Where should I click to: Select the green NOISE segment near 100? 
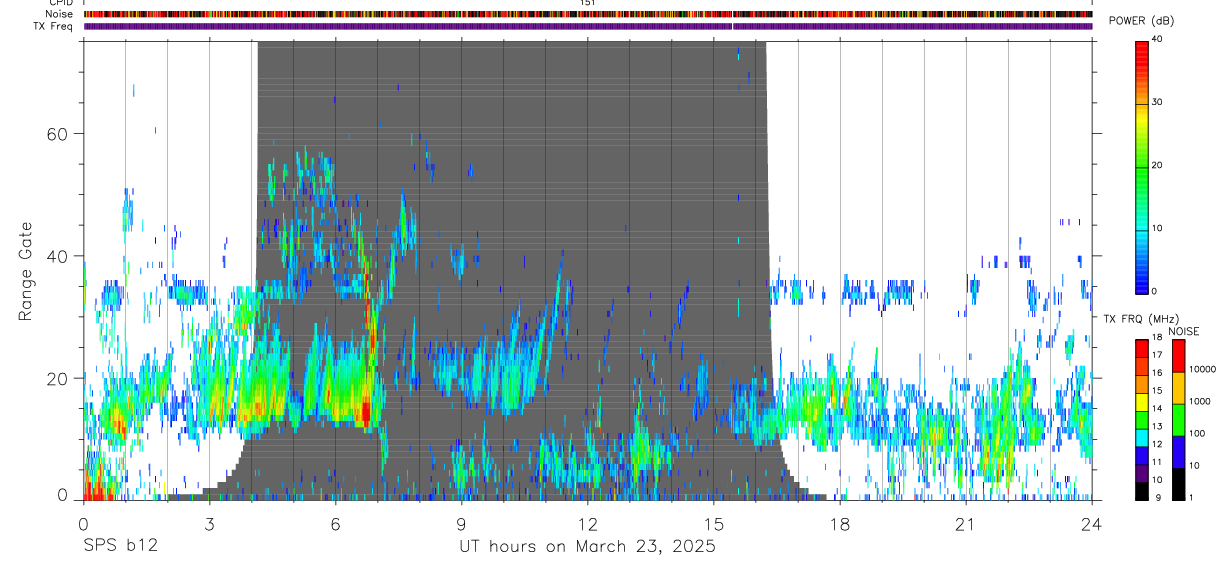(1179, 420)
